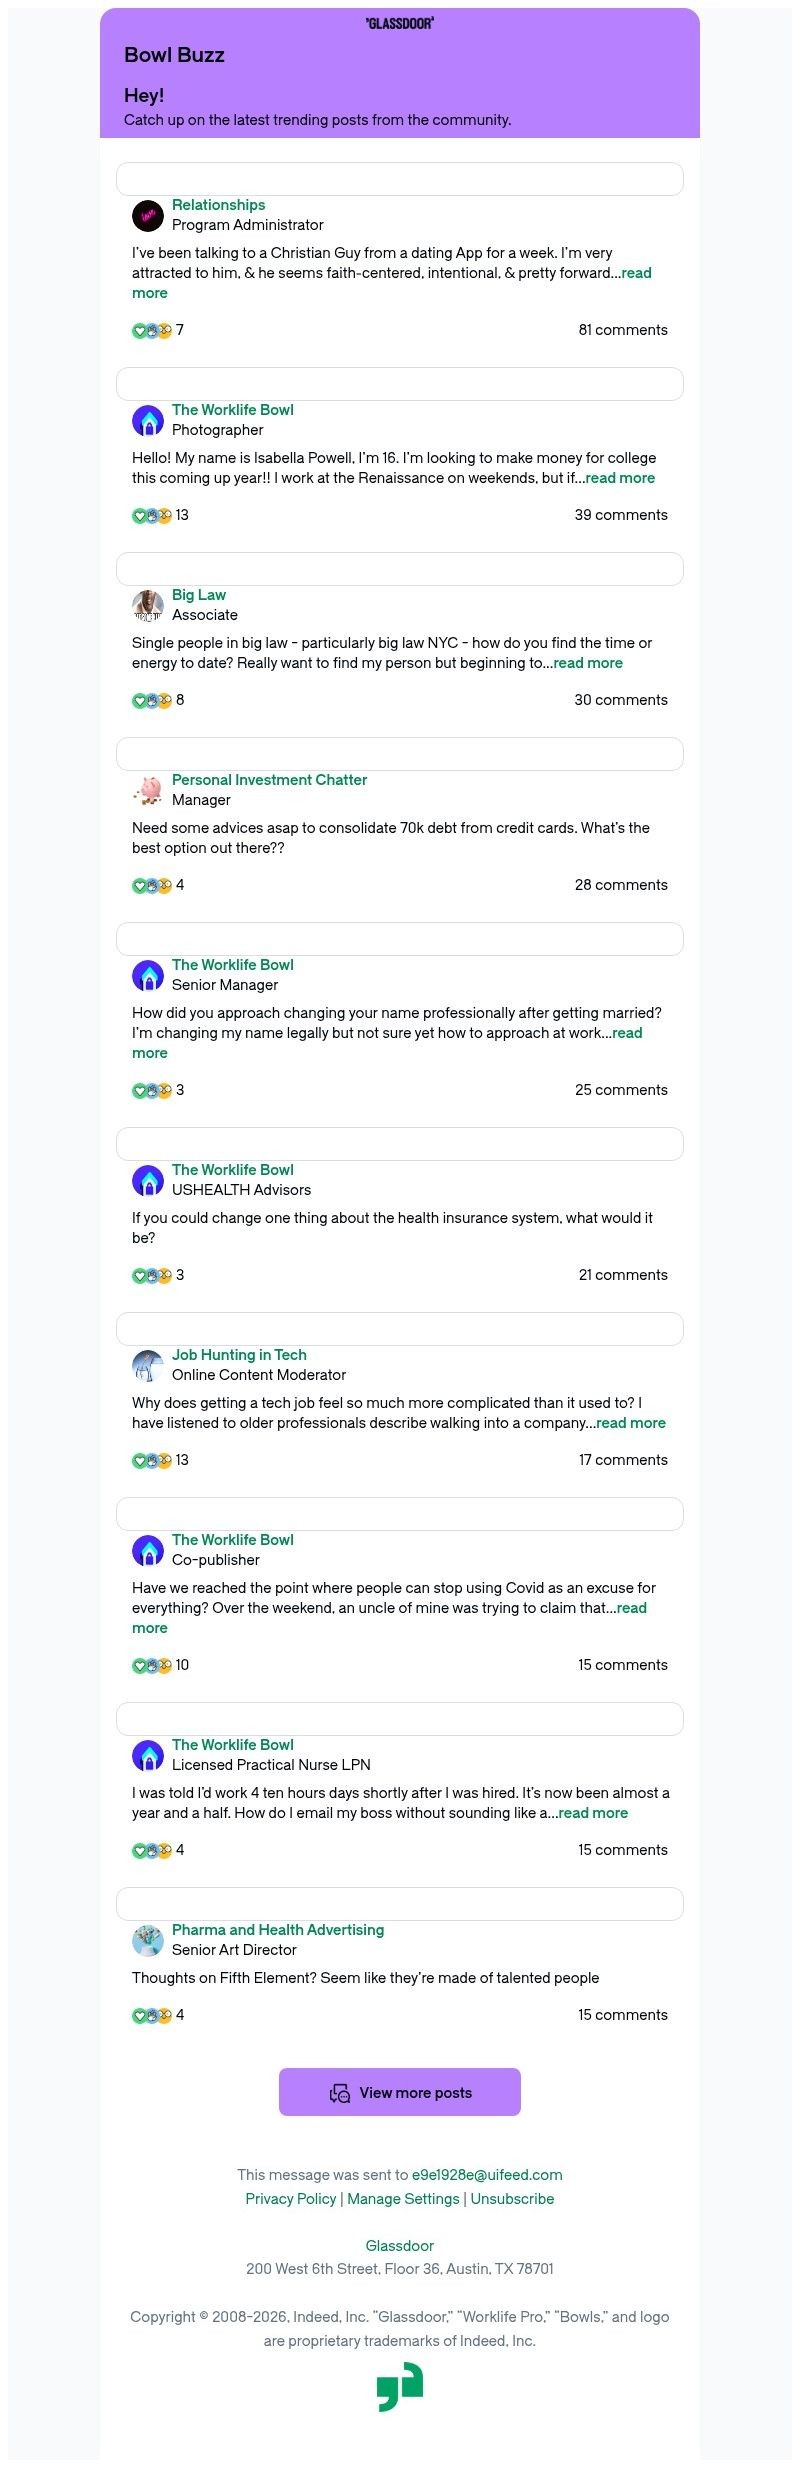Expand read more on Isabella Powell post
The image size is (800, 2469).
(x=620, y=478)
